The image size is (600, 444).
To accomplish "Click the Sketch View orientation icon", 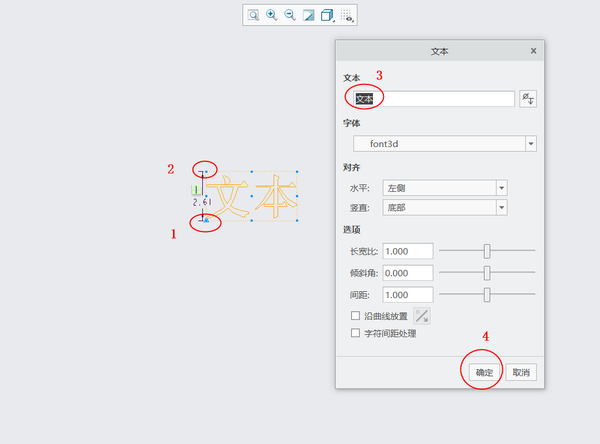I will tap(308, 15).
